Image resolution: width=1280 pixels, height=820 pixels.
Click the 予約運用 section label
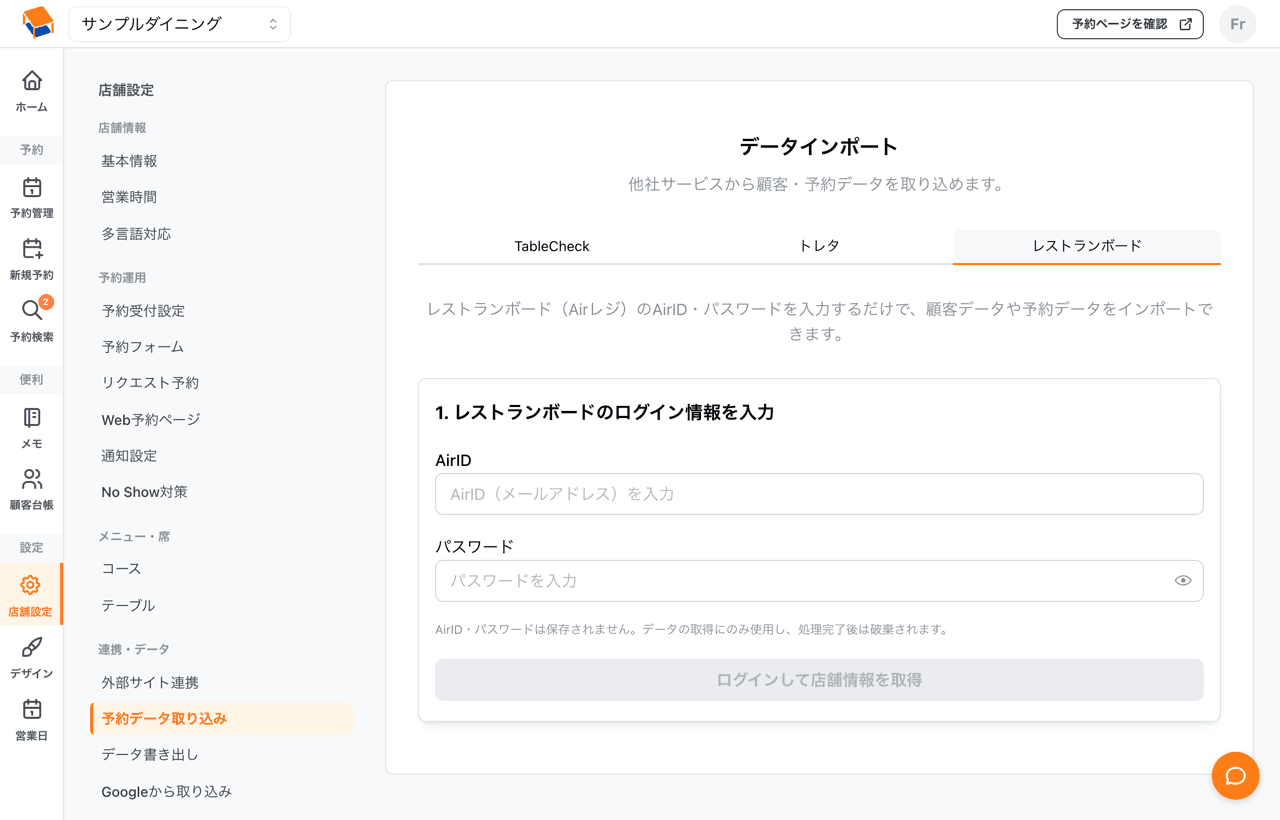click(x=122, y=278)
